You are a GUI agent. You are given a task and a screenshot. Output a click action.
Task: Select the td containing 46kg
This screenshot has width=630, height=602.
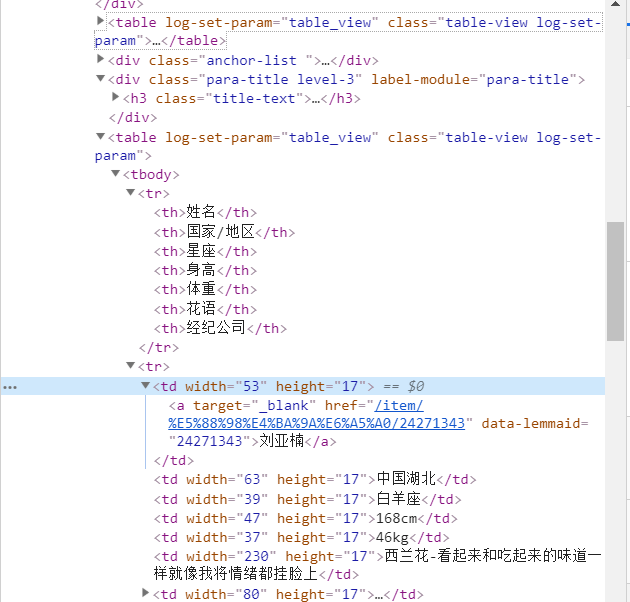click(x=302, y=537)
